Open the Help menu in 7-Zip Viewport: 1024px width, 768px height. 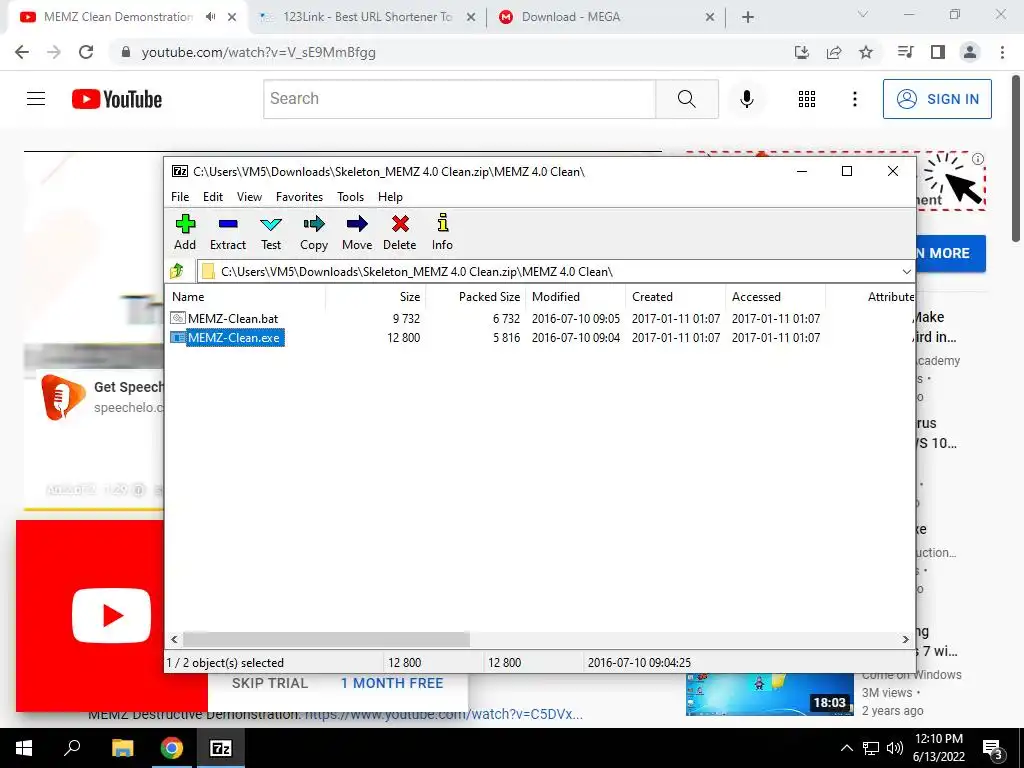pos(390,197)
